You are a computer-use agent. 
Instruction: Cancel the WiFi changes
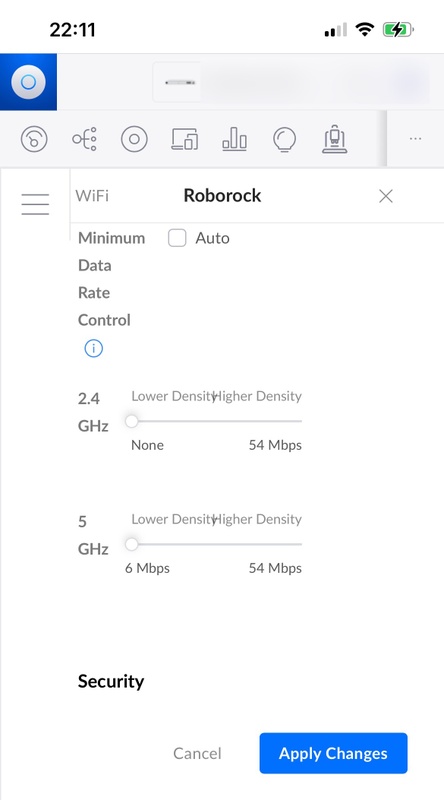pos(197,753)
